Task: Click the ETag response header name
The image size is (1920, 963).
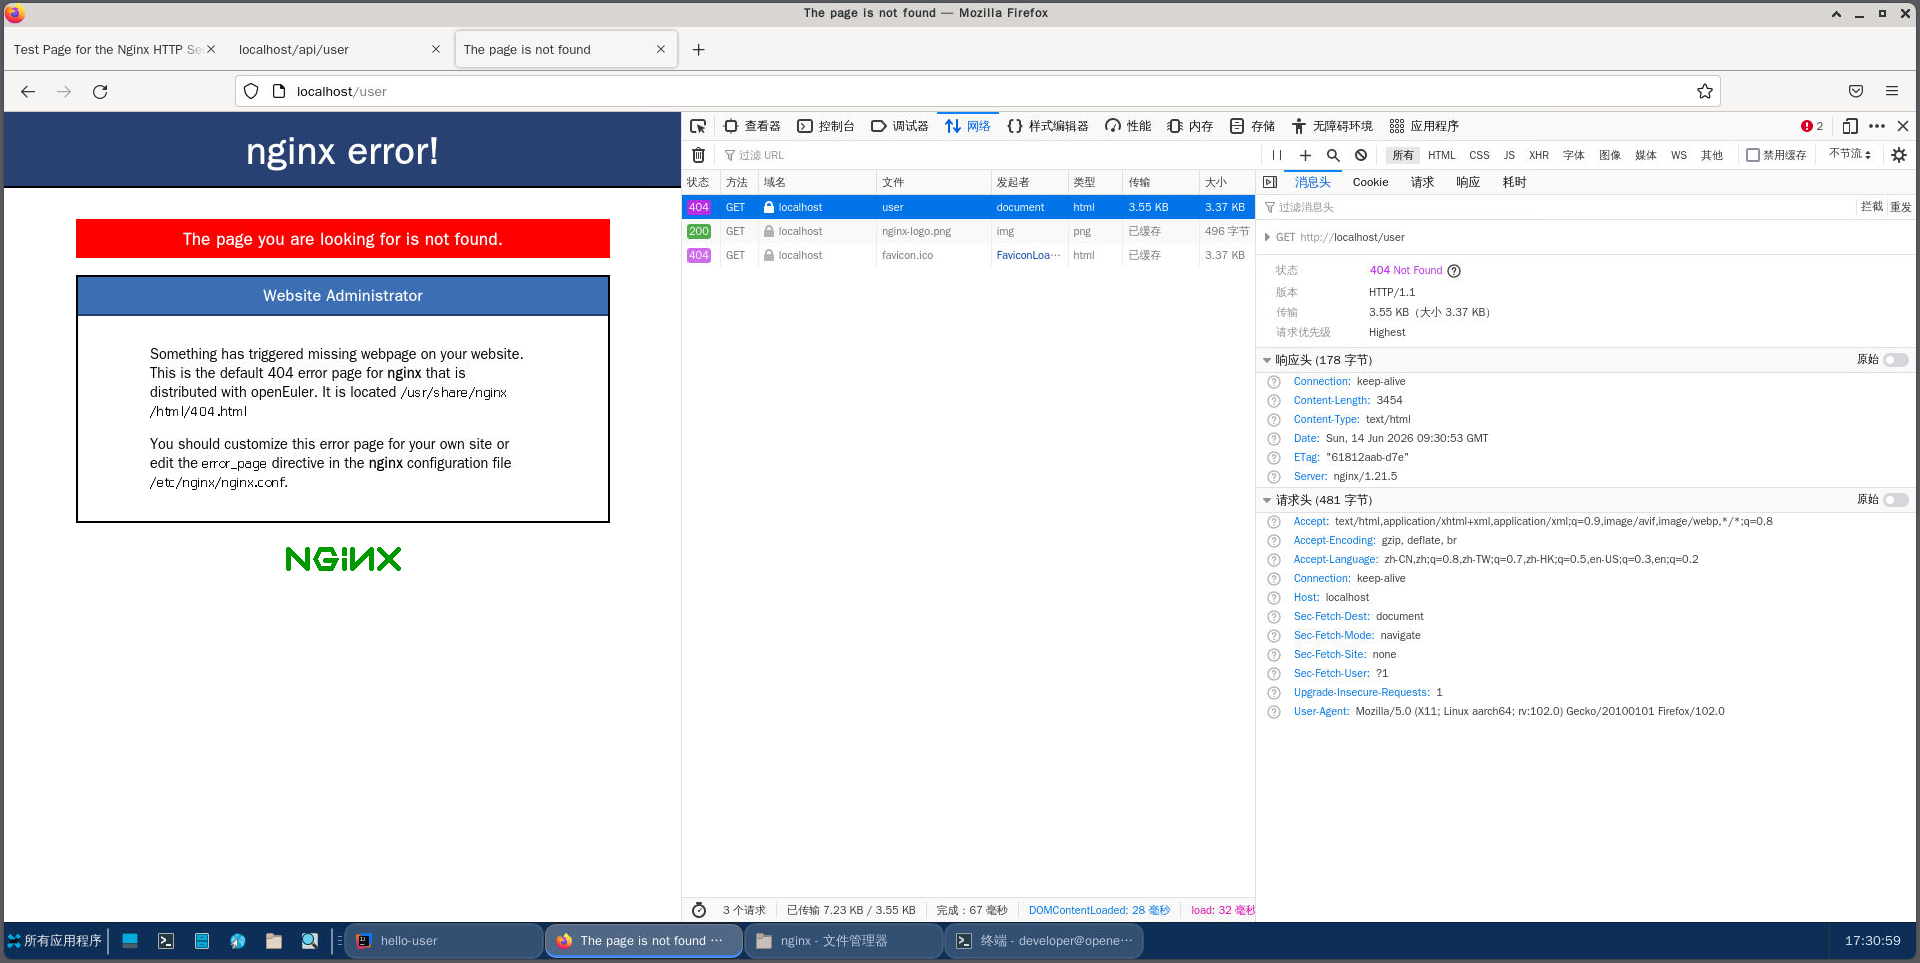Action: 1306,458
